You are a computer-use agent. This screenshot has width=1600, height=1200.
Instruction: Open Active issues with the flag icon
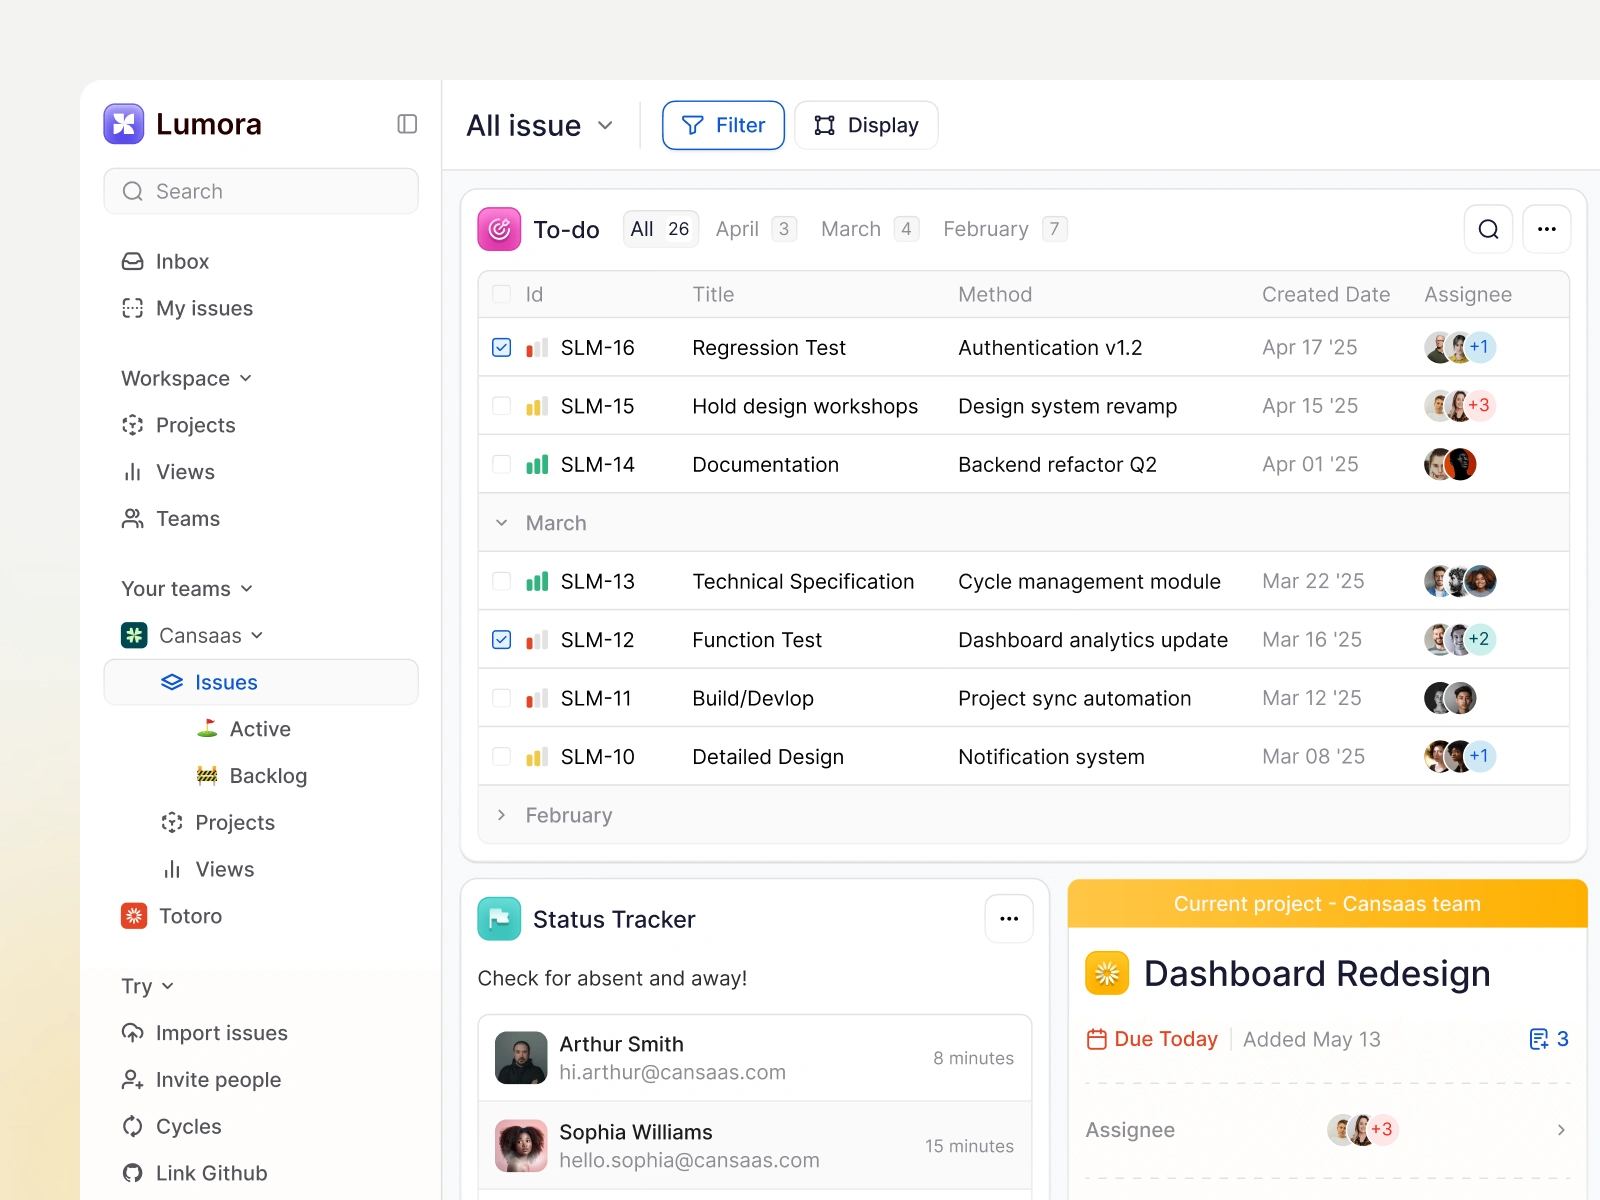[244, 729]
